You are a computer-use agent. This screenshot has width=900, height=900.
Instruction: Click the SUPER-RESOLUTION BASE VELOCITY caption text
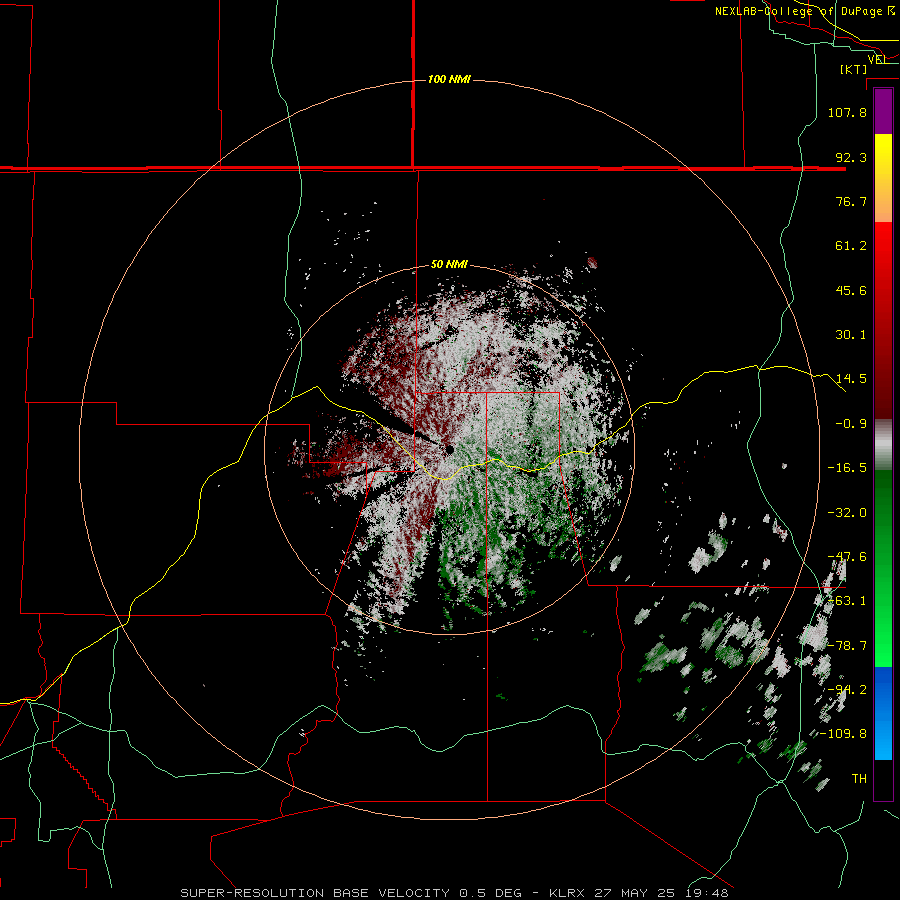click(x=315, y=893)
